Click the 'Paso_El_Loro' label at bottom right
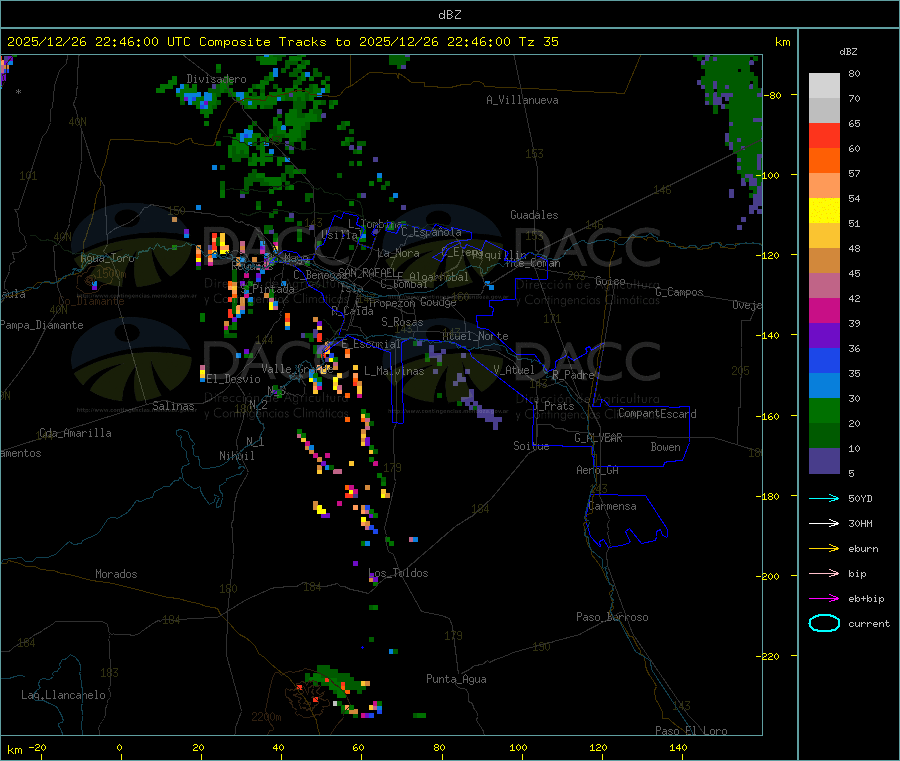900x761 pixels. 692,731
